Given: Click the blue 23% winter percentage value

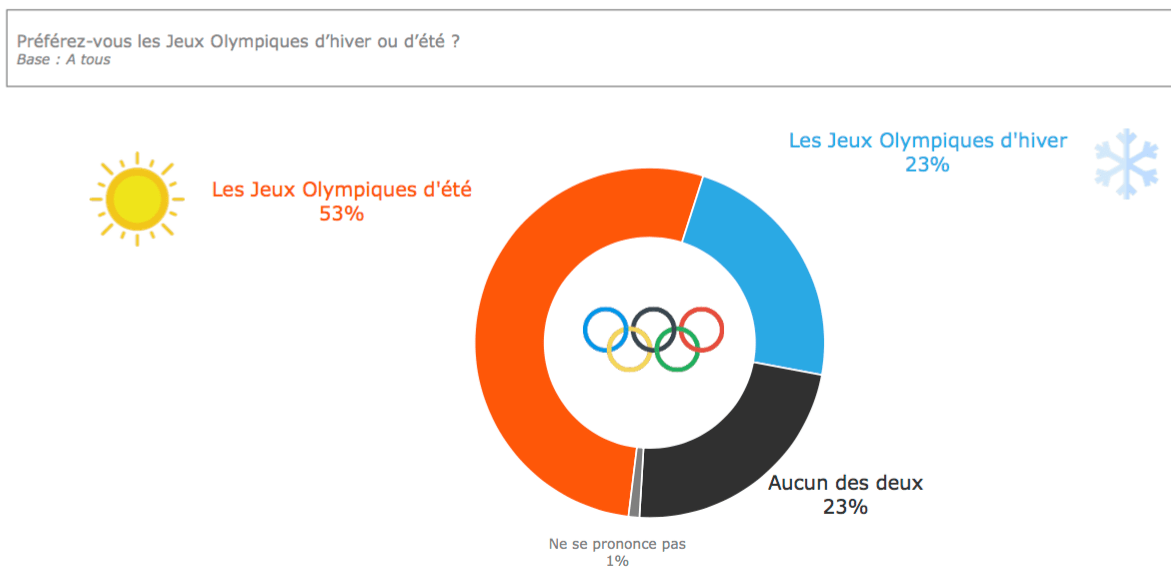Looking at the screenshot, I should 928,164.
